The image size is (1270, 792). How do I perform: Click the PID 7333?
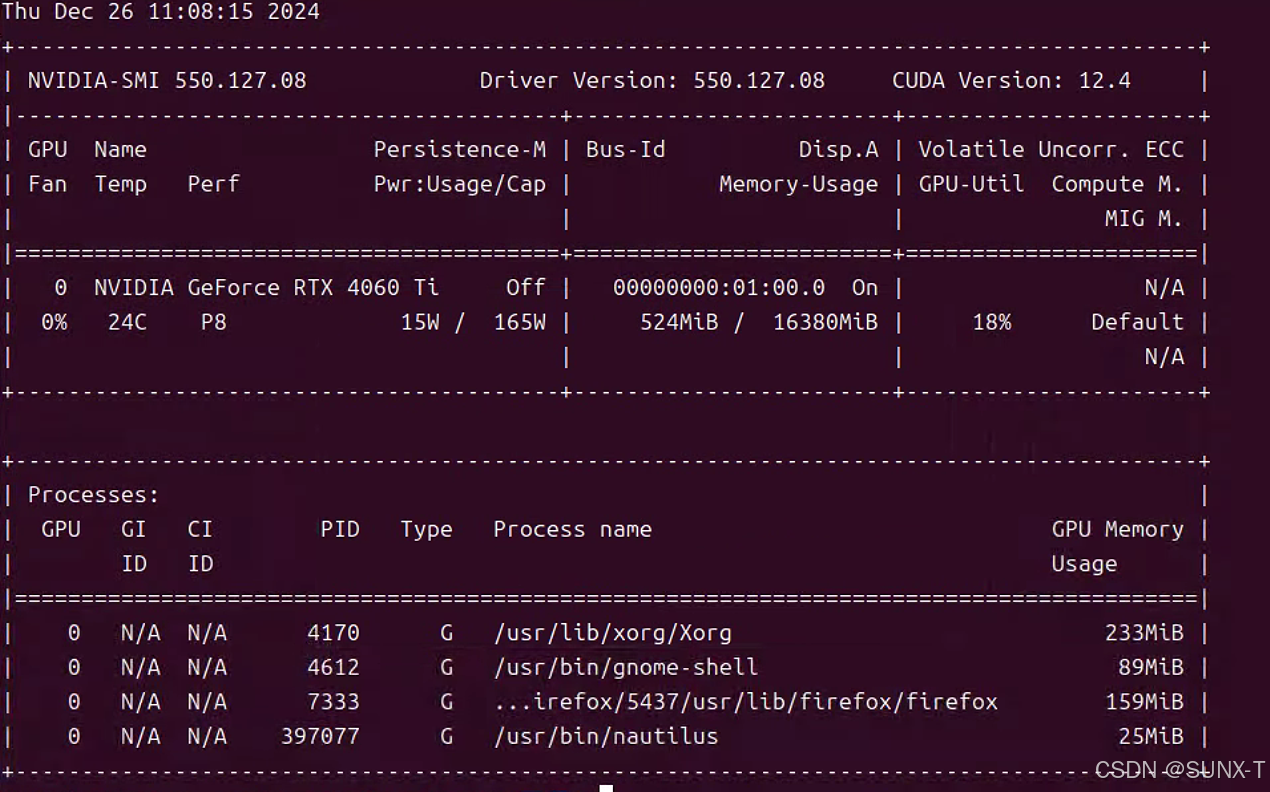[333, 702]
